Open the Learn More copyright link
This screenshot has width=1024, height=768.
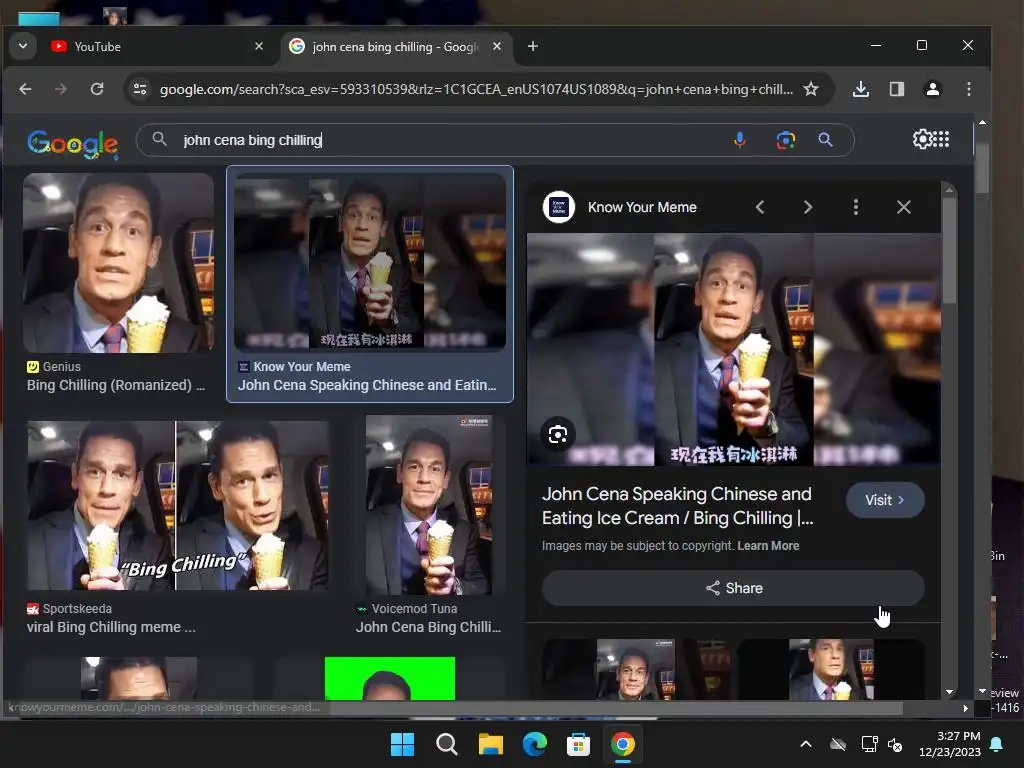768,546
